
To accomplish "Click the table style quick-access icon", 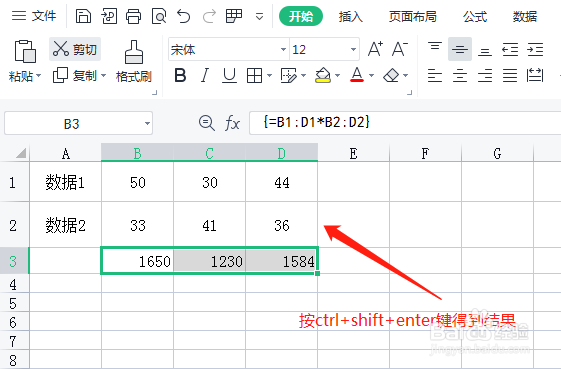I will click(x=234, y=16).
